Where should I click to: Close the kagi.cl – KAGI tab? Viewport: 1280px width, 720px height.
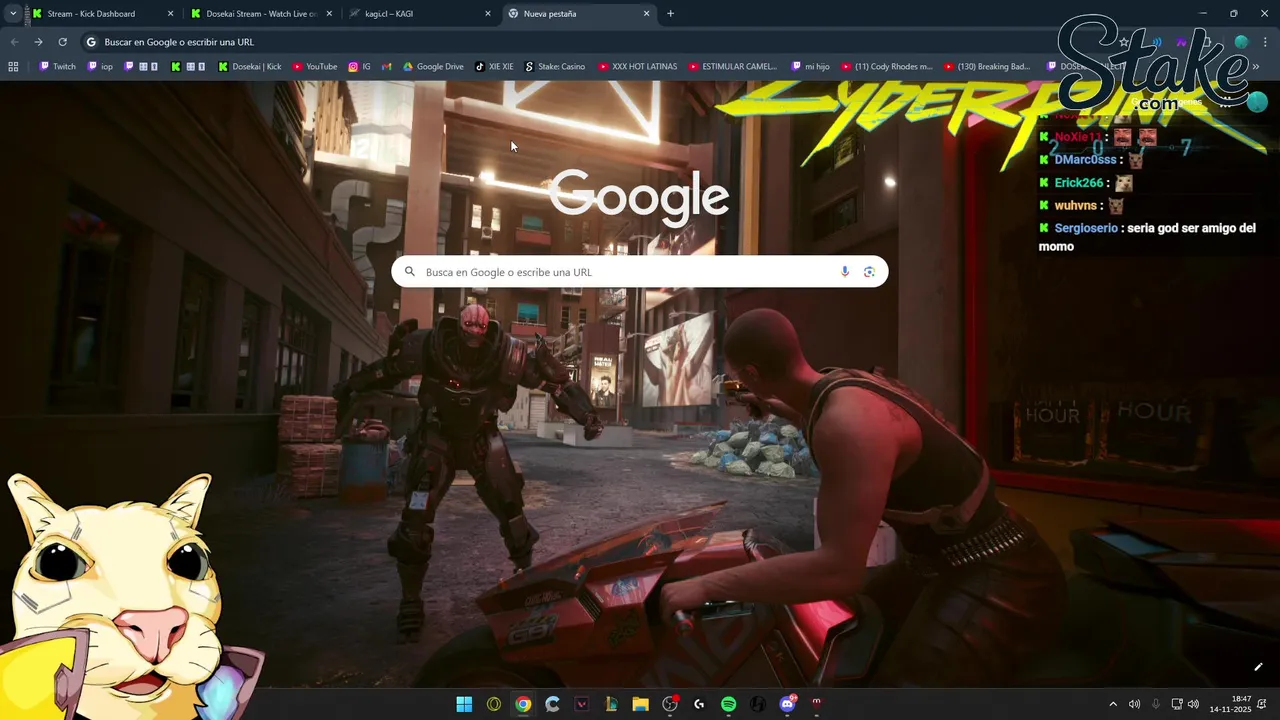[488, 14]
